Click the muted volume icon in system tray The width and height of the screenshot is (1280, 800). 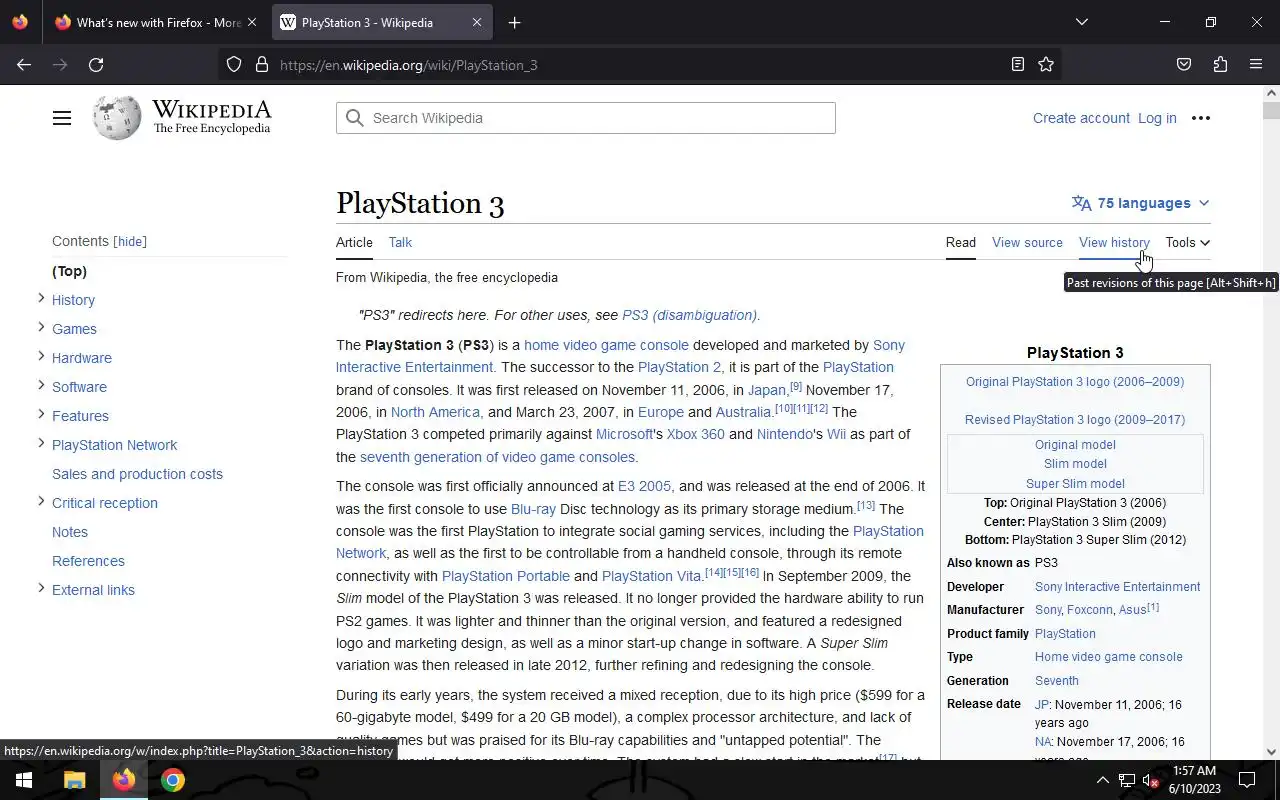click(x=1151, y=781)
